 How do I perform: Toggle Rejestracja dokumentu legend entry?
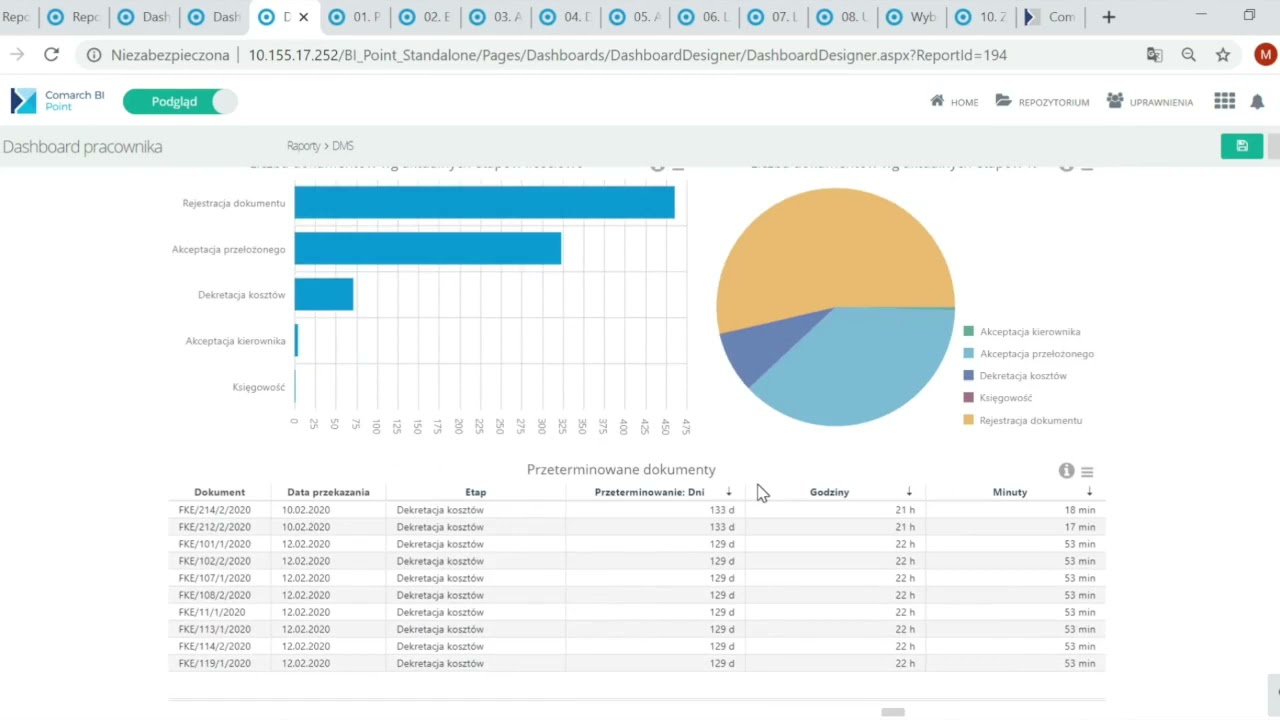[1023, 420]
